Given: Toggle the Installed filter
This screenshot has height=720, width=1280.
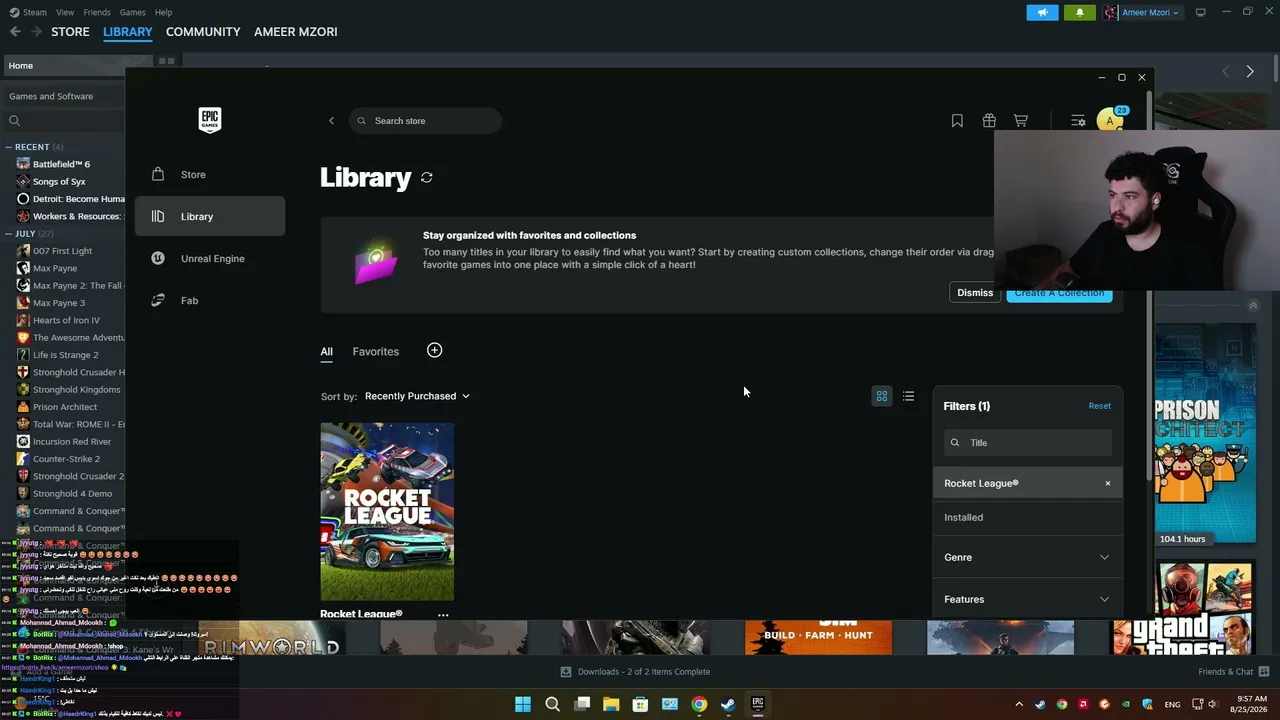Looking at the screenshot, I should [1028, 517].
